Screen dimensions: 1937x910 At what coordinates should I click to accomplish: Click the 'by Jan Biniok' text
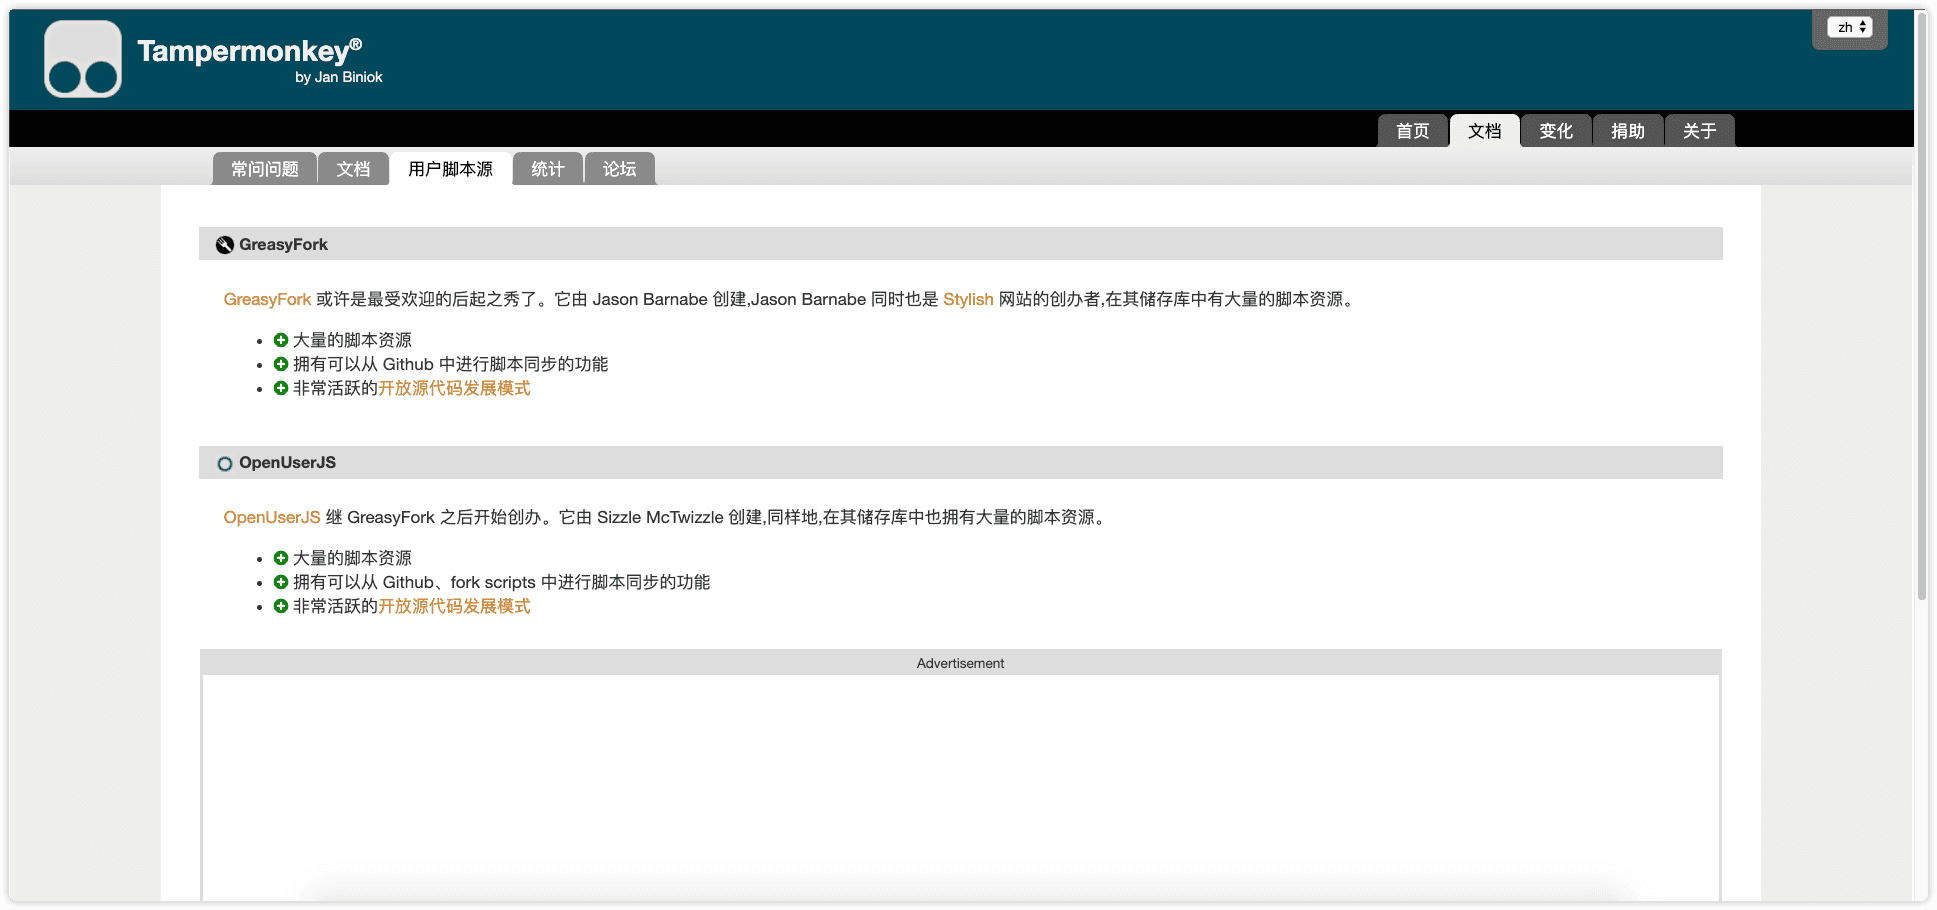(339, 77)
